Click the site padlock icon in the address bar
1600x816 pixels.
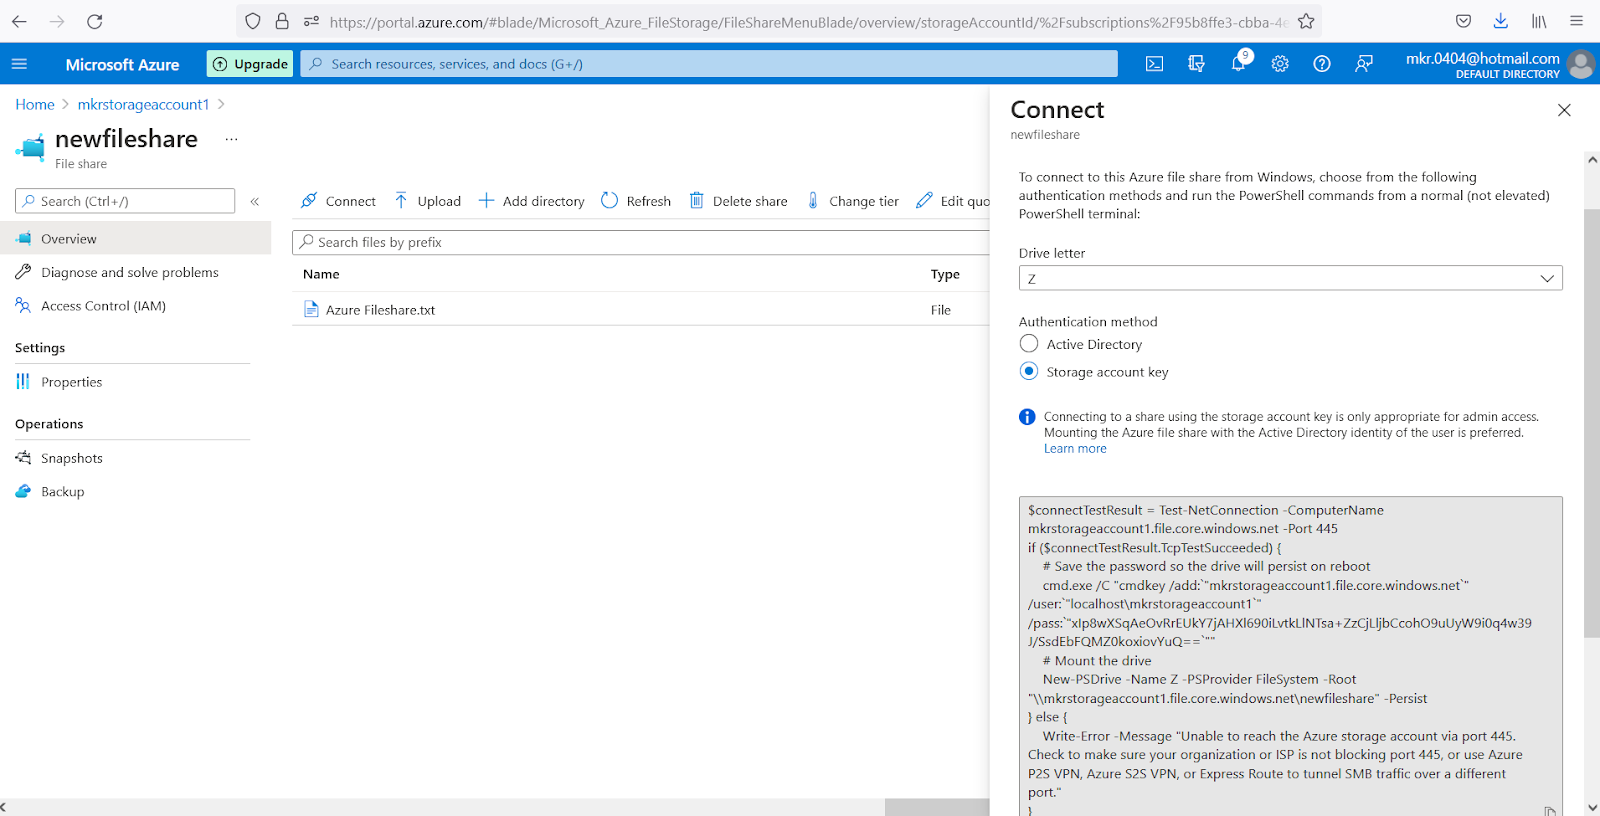click(x=282, y=21)
